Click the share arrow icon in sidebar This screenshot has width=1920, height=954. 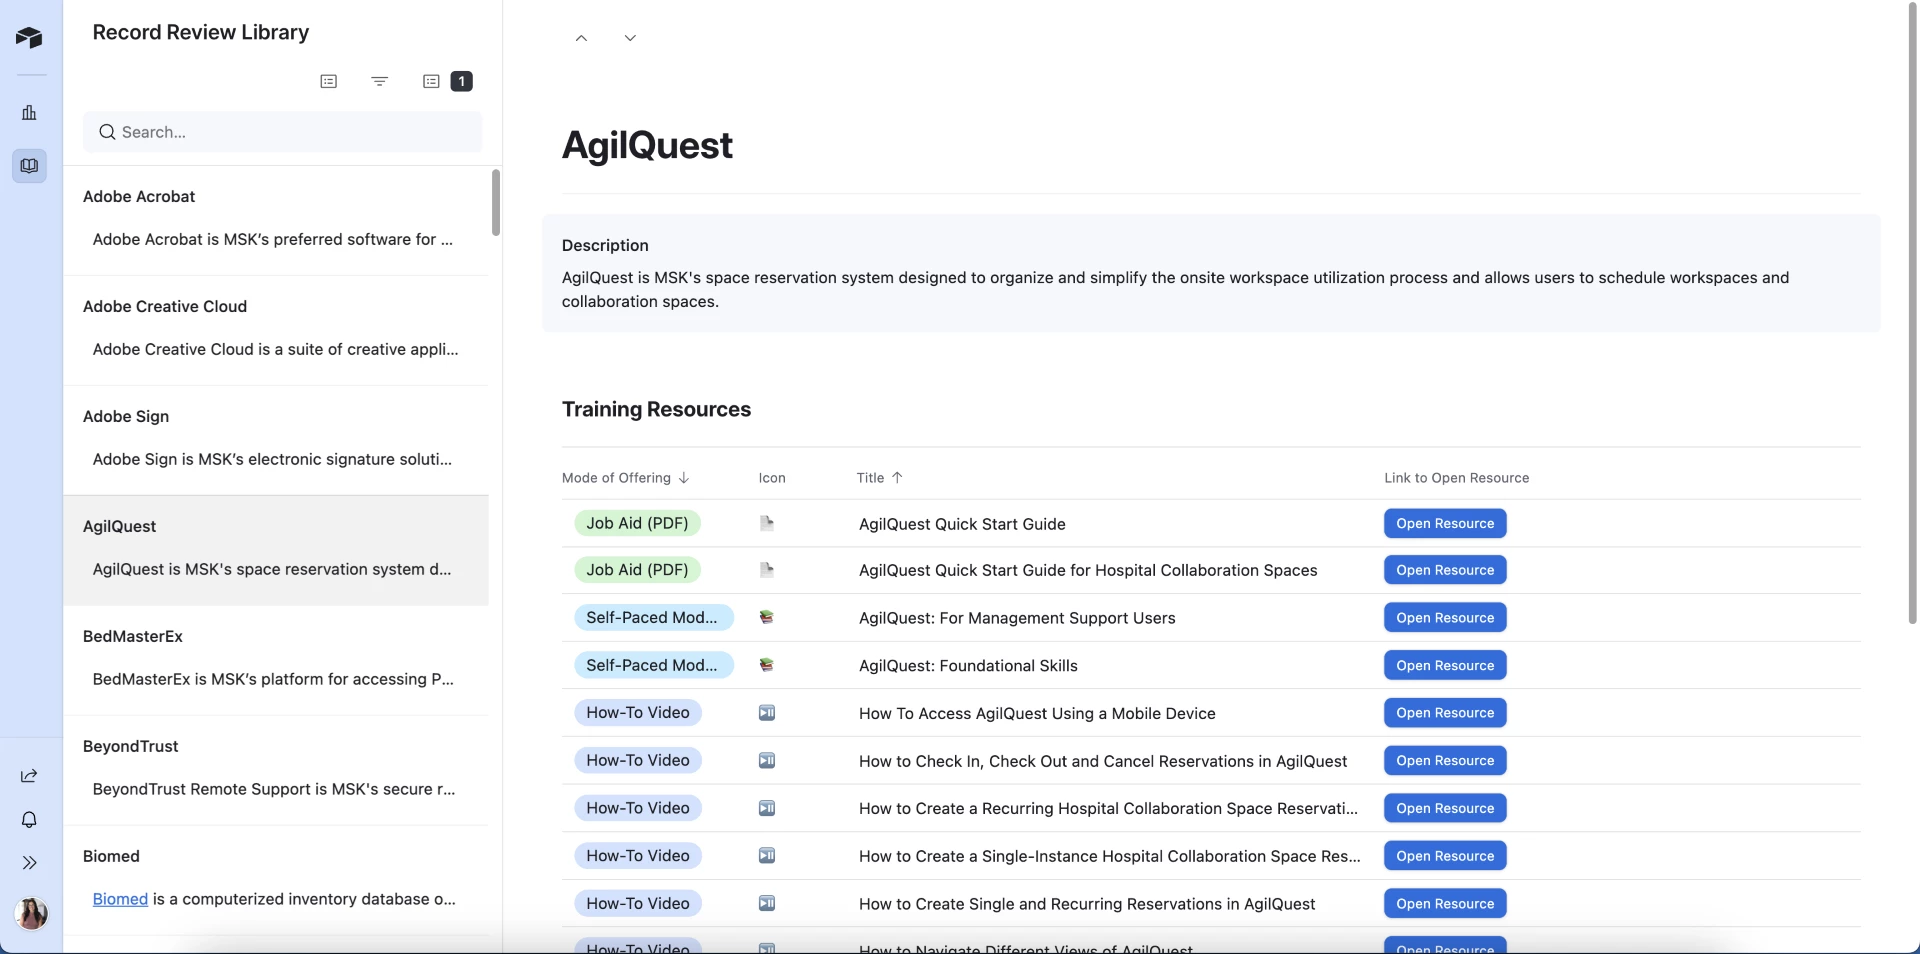pyautogui.click(x=29, y=776)
